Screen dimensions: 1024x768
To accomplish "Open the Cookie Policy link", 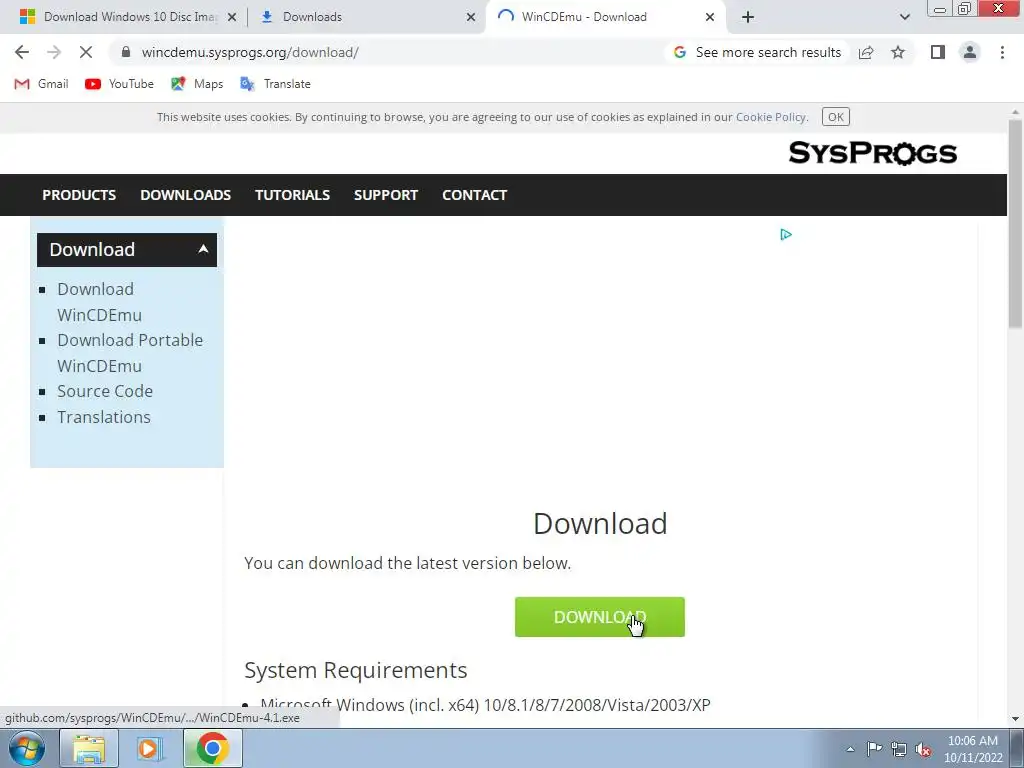I will (771, 117).
